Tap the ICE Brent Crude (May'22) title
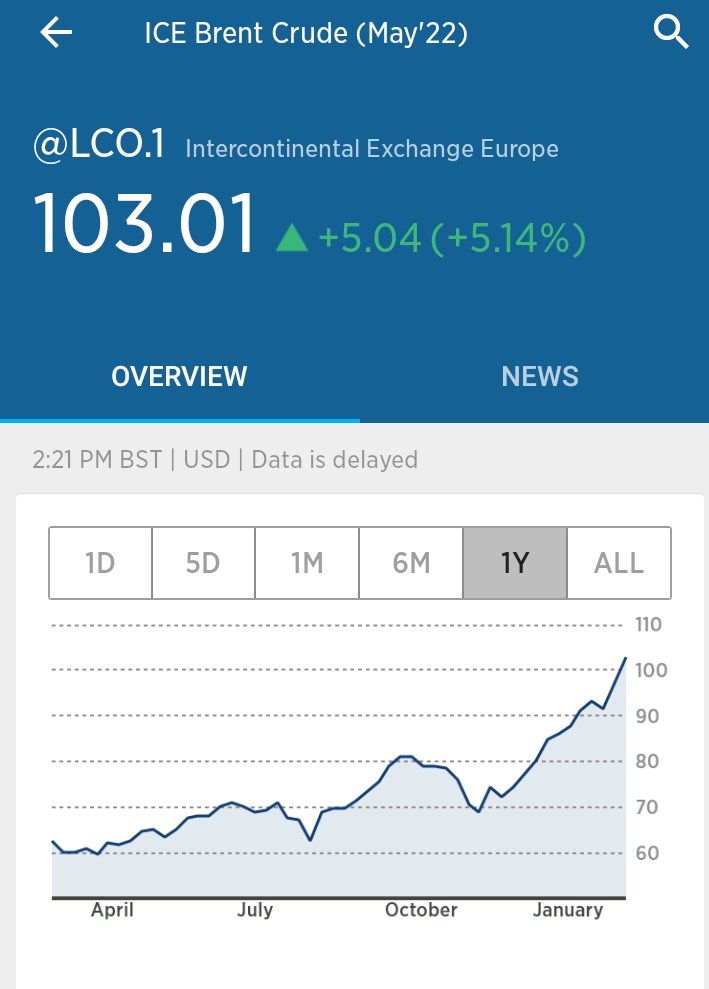The image size is (709, 989). click(306, 34)
